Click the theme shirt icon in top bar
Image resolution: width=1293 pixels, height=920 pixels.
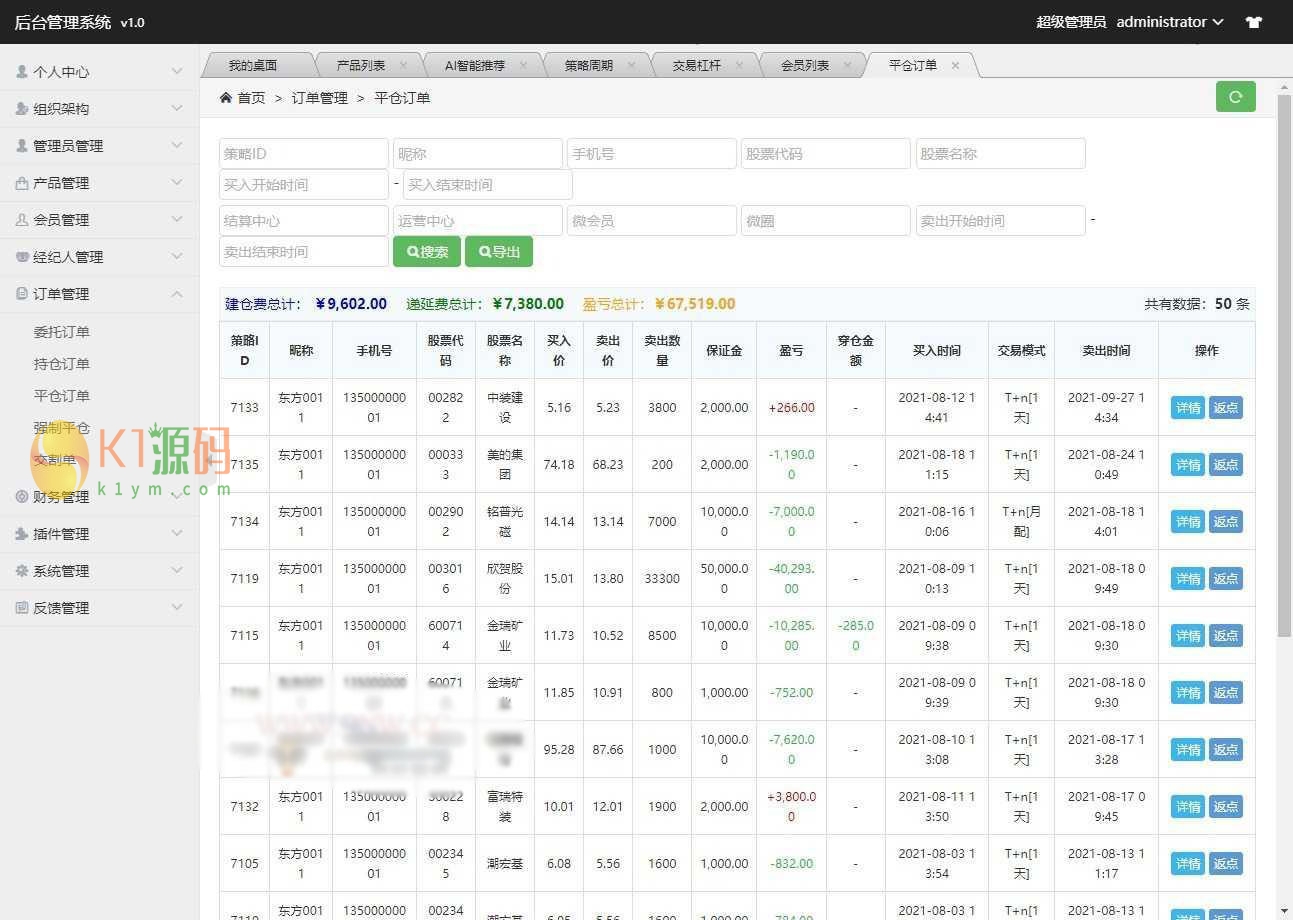click(1253, 21)
